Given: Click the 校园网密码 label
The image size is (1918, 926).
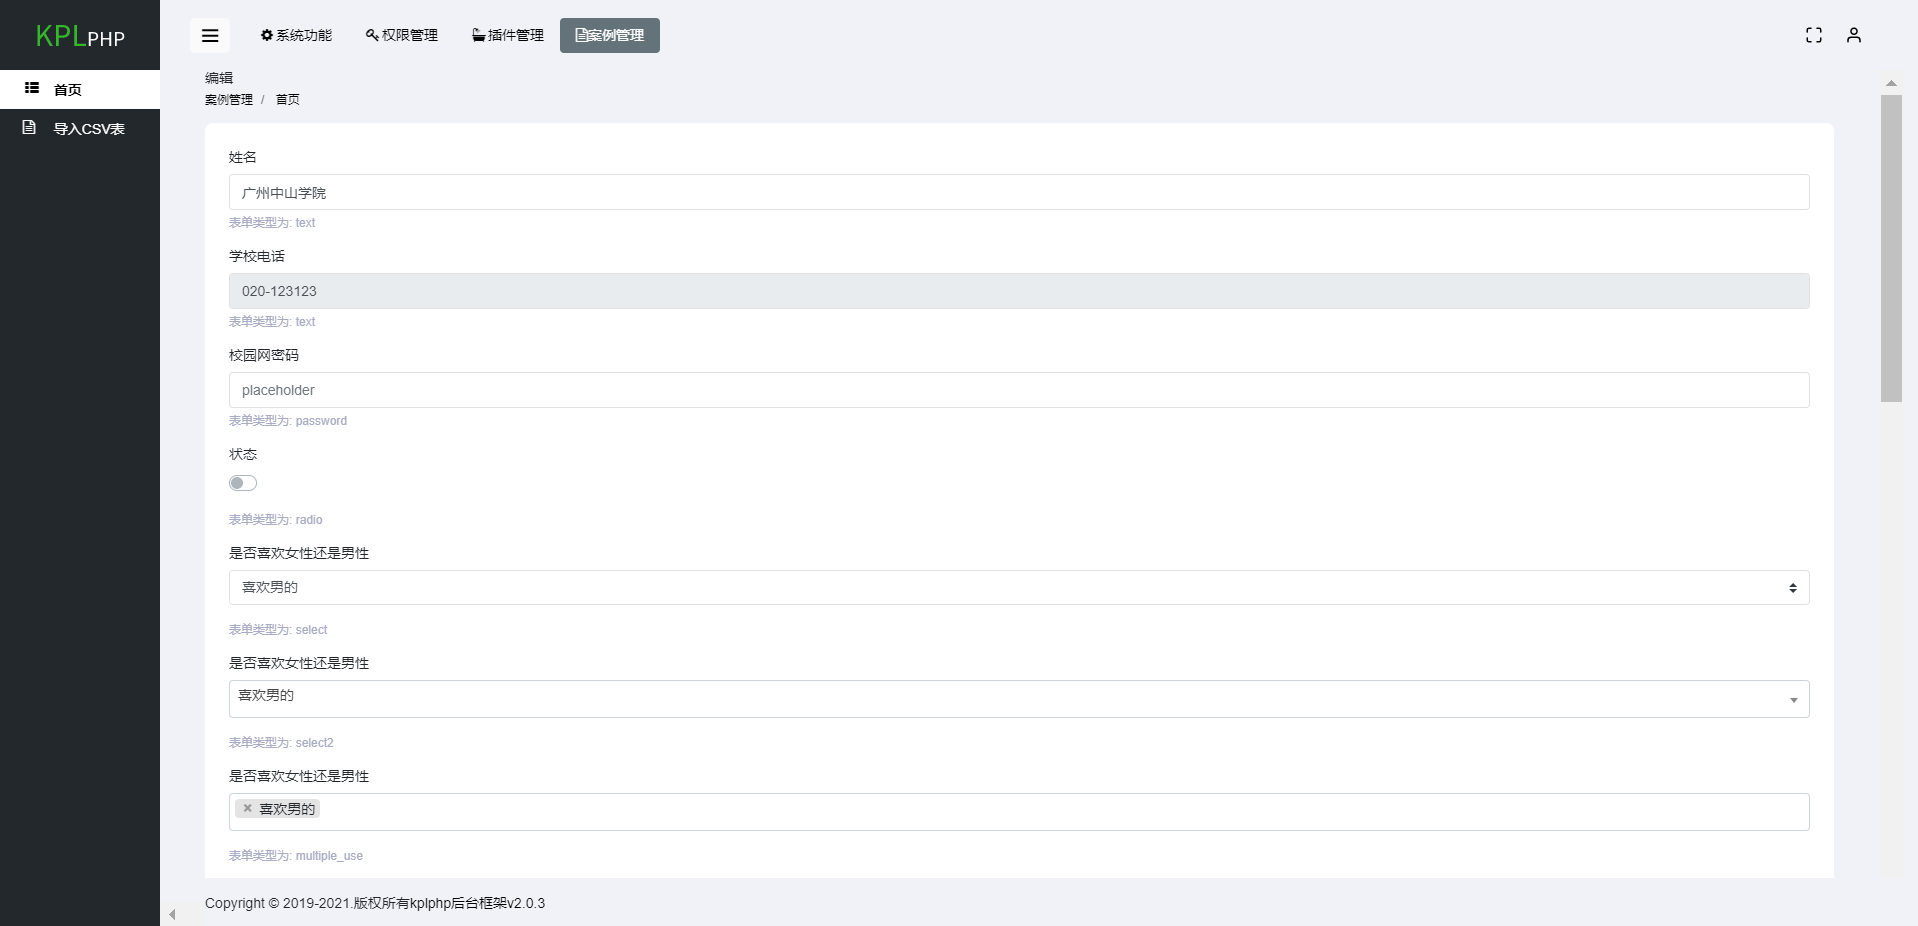Looking at the screenshot, I should pyautogui.click(x=264, y=355).
